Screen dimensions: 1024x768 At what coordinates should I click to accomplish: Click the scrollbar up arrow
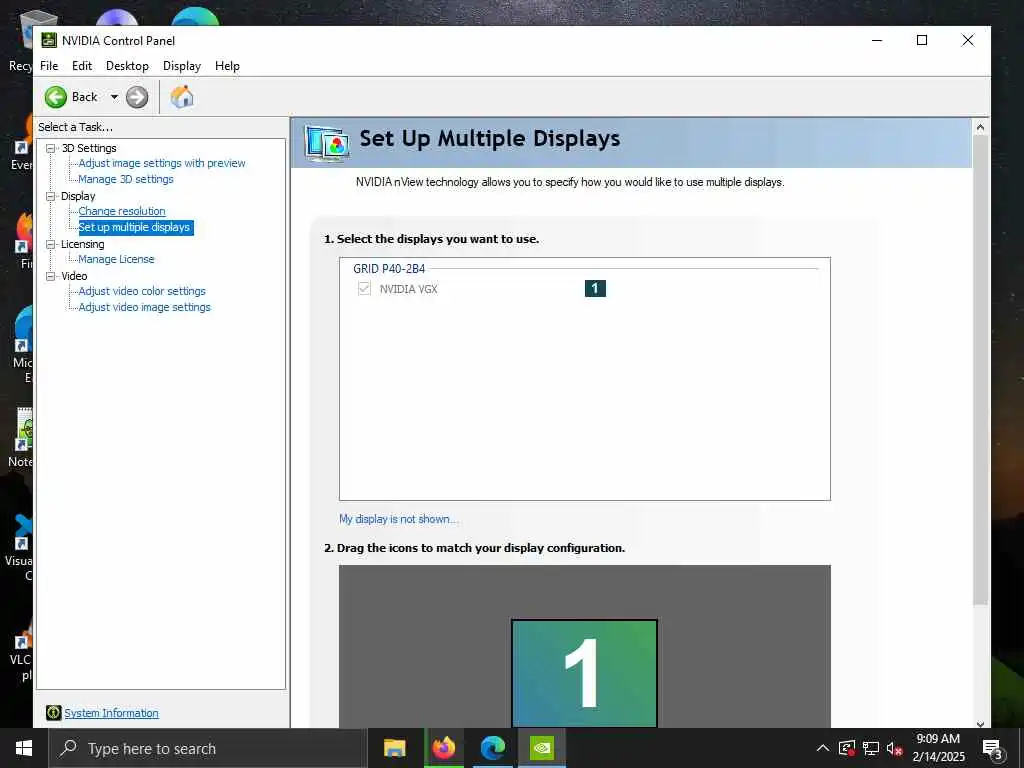pos(980,127)
